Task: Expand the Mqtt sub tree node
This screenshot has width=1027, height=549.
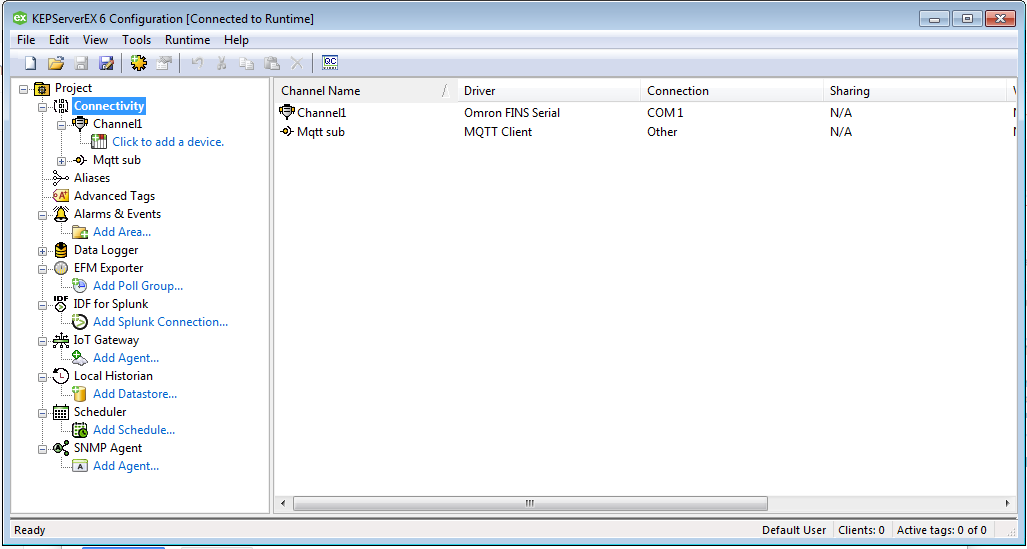Action: [62, 161]
